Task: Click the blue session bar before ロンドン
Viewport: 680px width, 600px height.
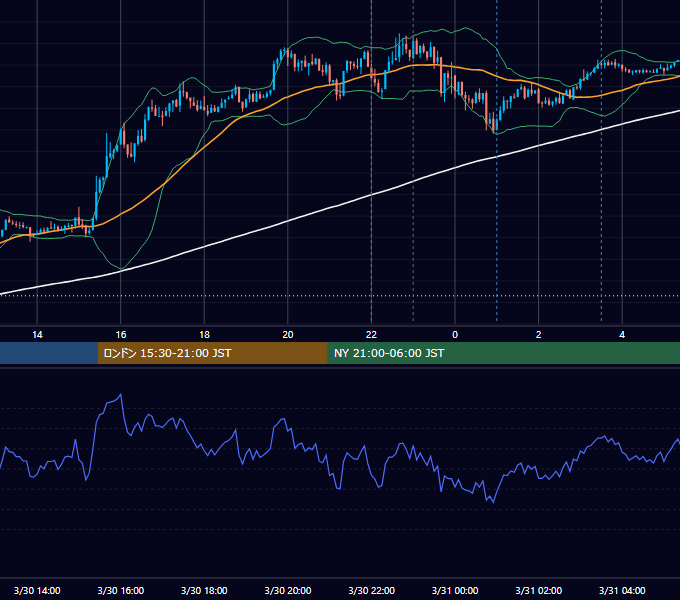Action: click(49, 353)
